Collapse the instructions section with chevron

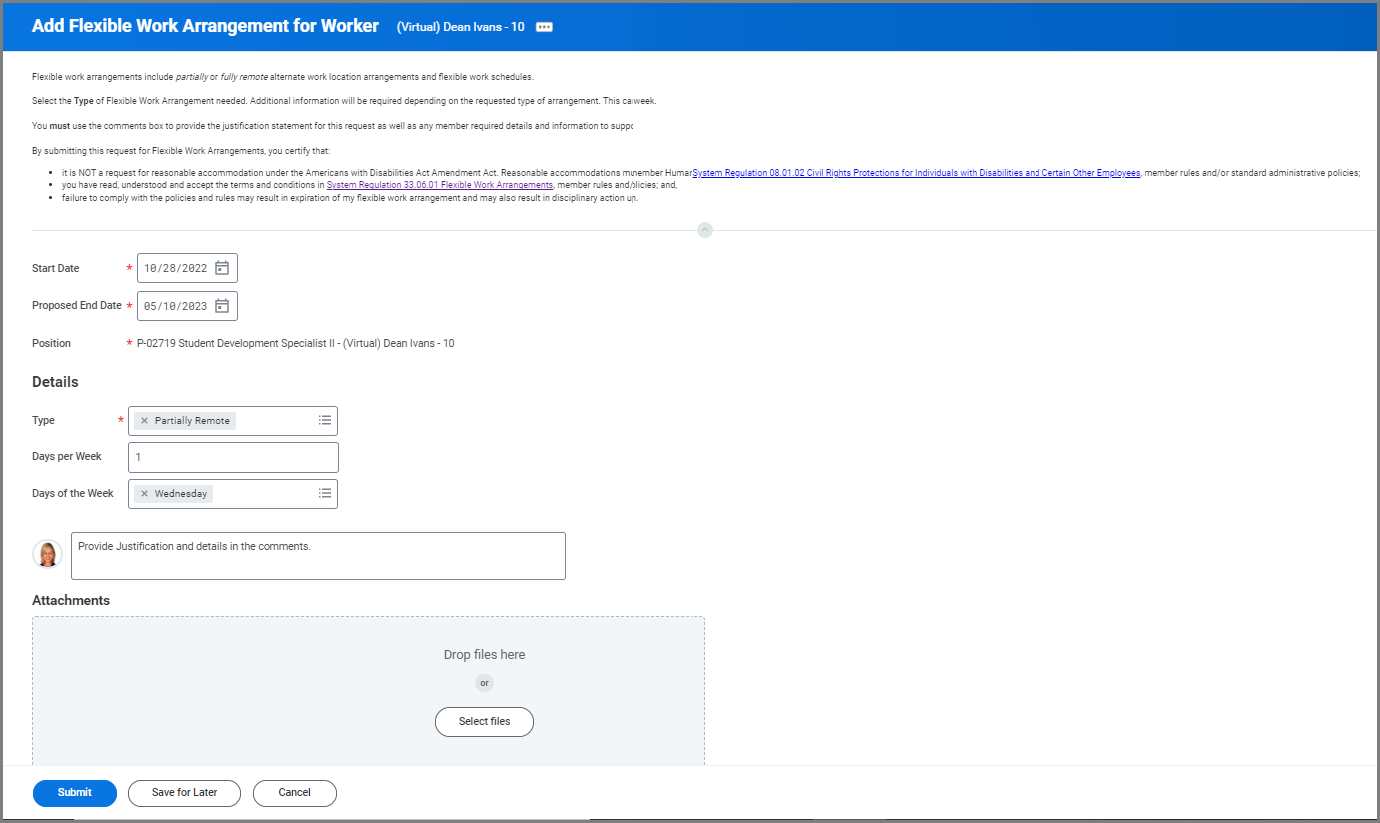[704, 230]
